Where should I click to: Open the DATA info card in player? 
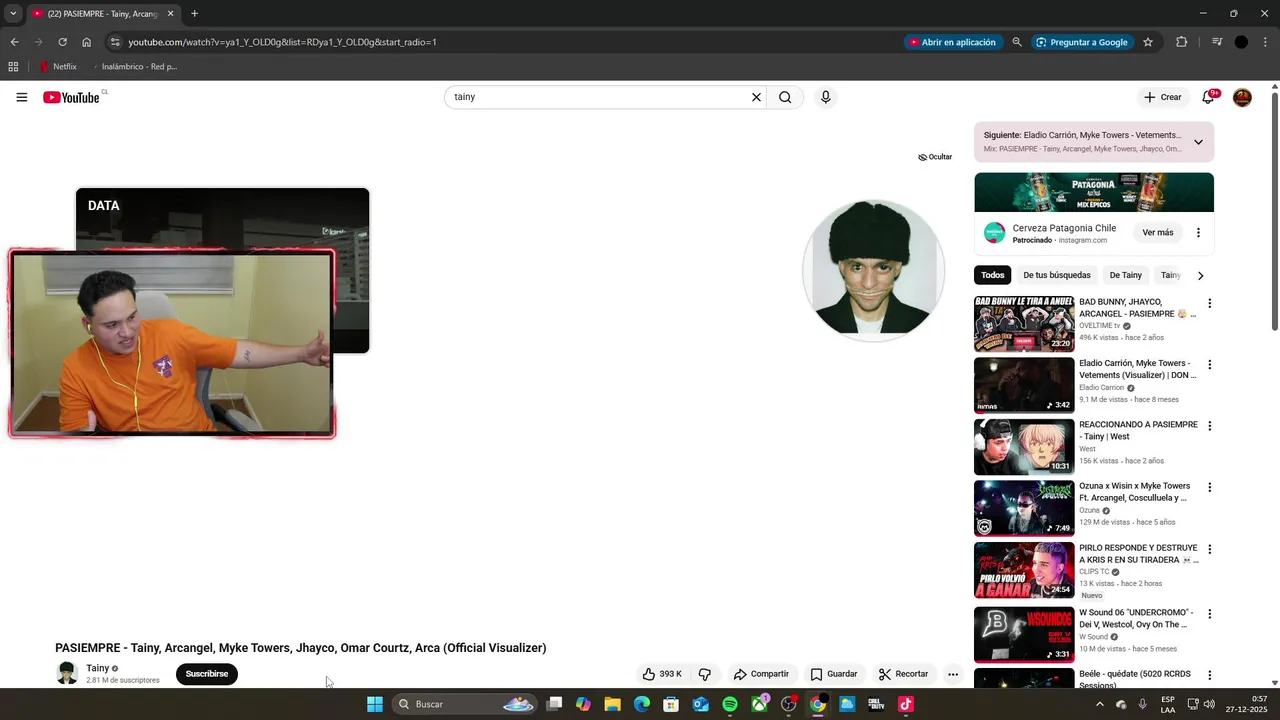[x=222, y=218]
